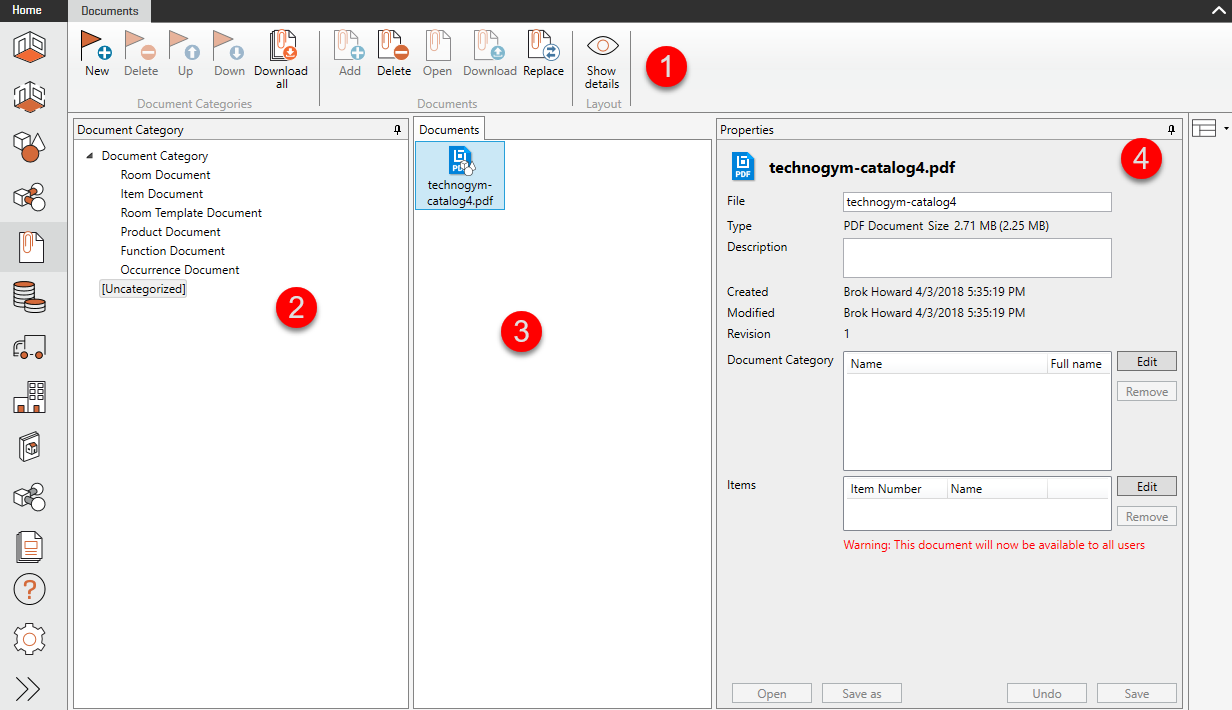Screen dimensions: 1232x710
Task: Toggle pin on Document Category panel
Action: (398, 130)
